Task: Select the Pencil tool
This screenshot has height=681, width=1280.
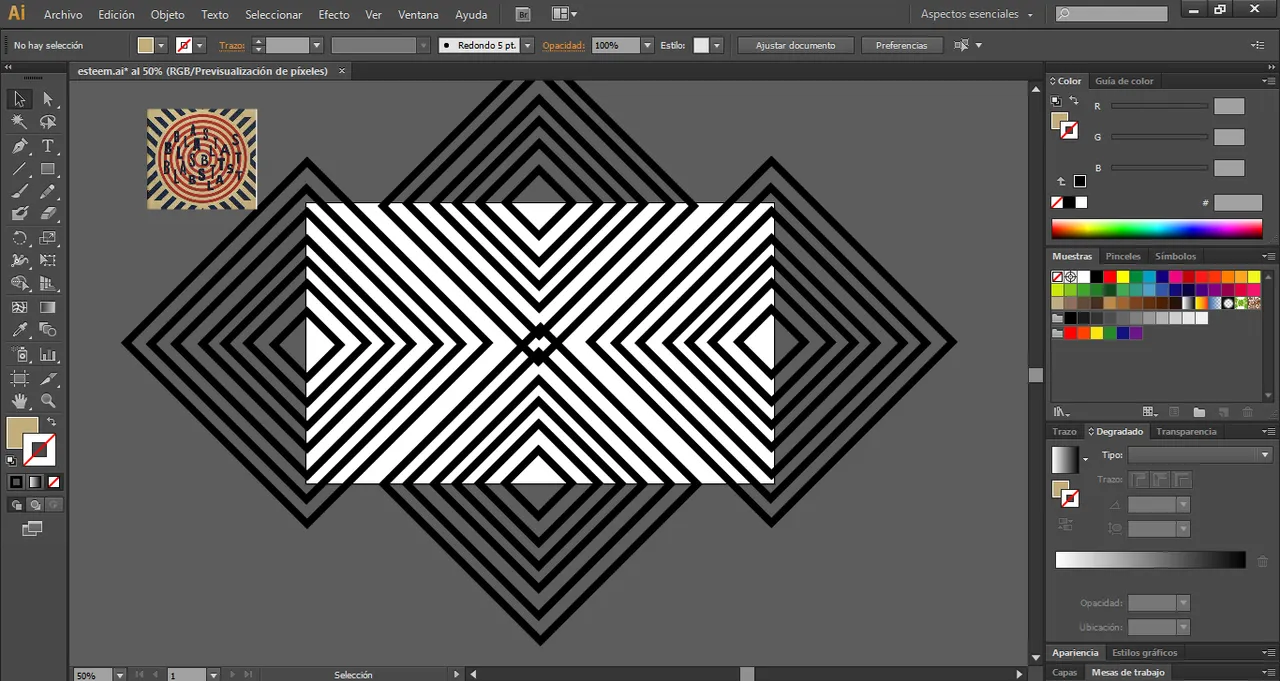Action: click(x=47, y=192)
